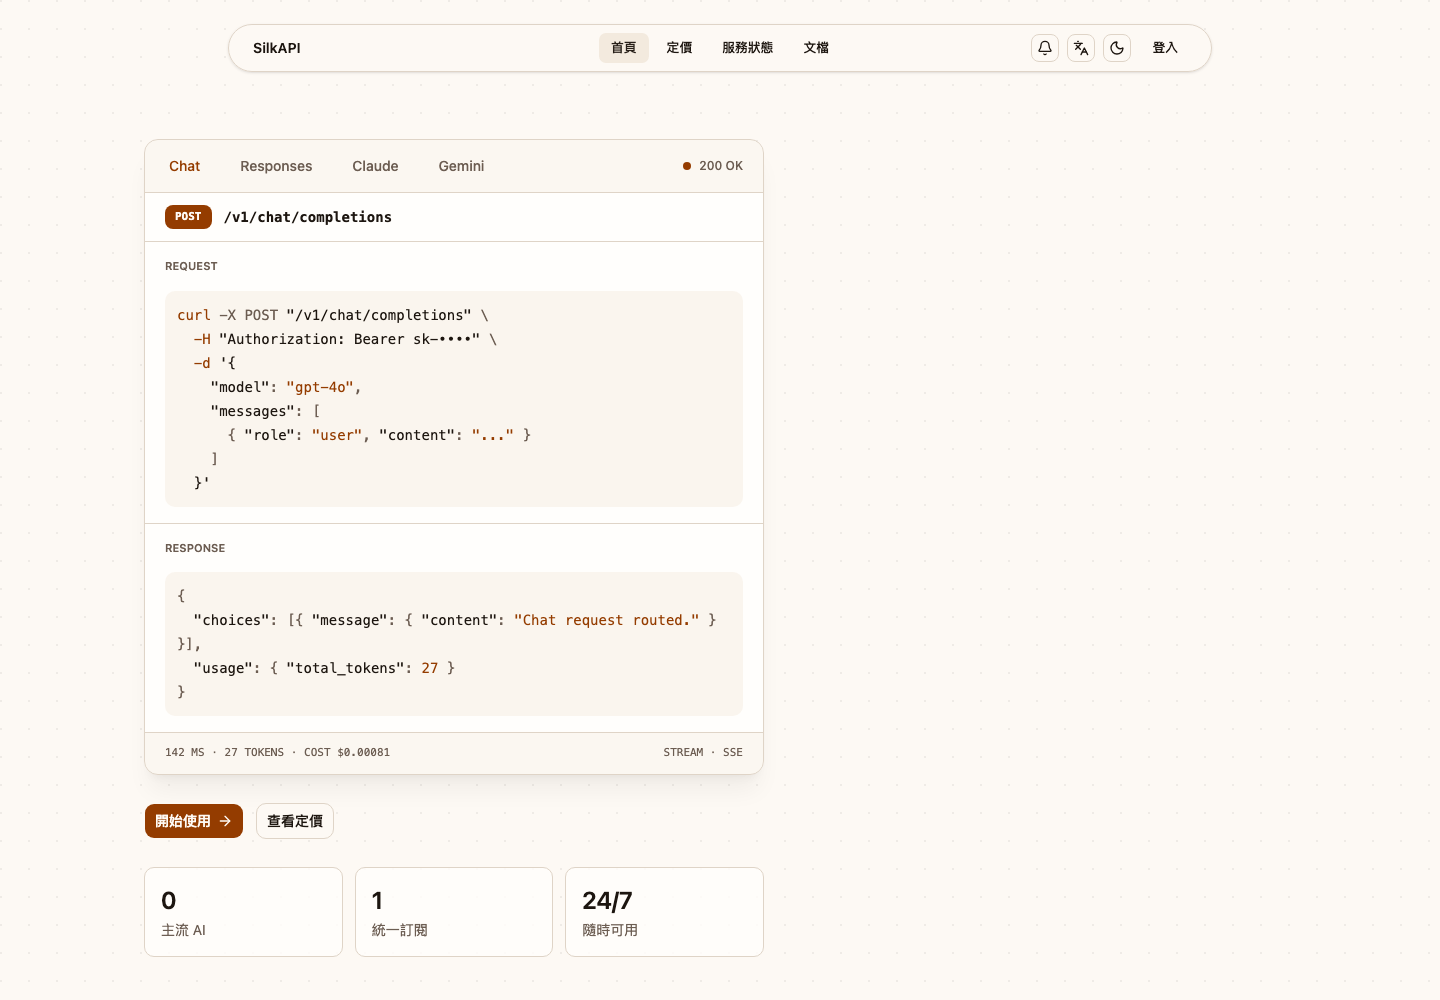Go to 首頁 nav item
1440x1000 pixels.
pyautogui.click(x=624, y=48)
